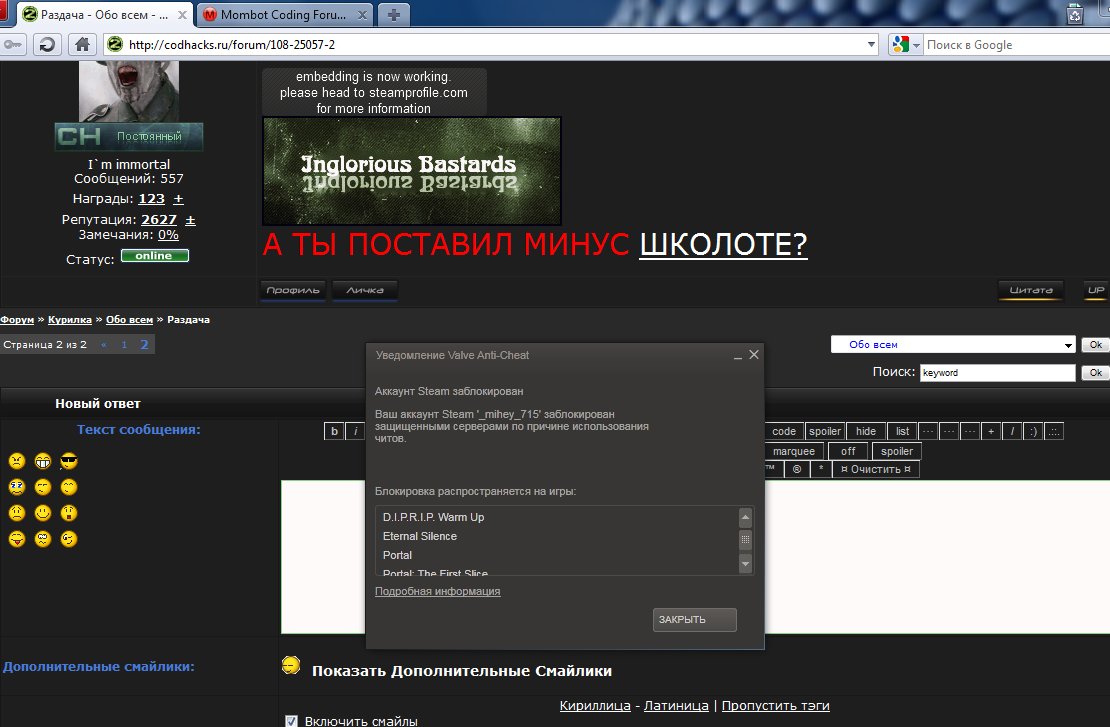Open the Форум breadcrumb link
This screenshot has height=727, width=1110.
click(x=17, y=320)
